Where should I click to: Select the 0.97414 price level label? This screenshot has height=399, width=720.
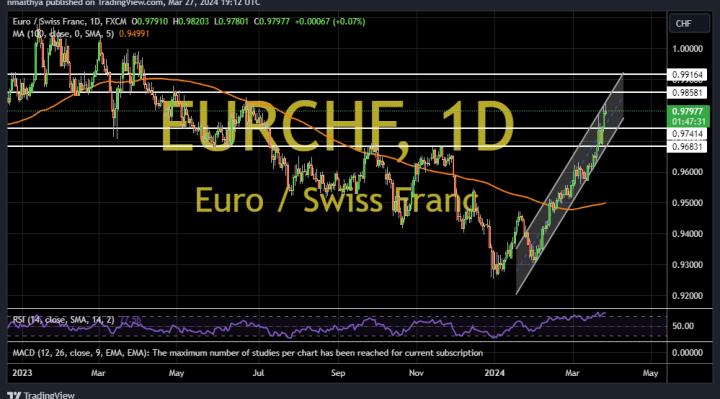(687, 134)
